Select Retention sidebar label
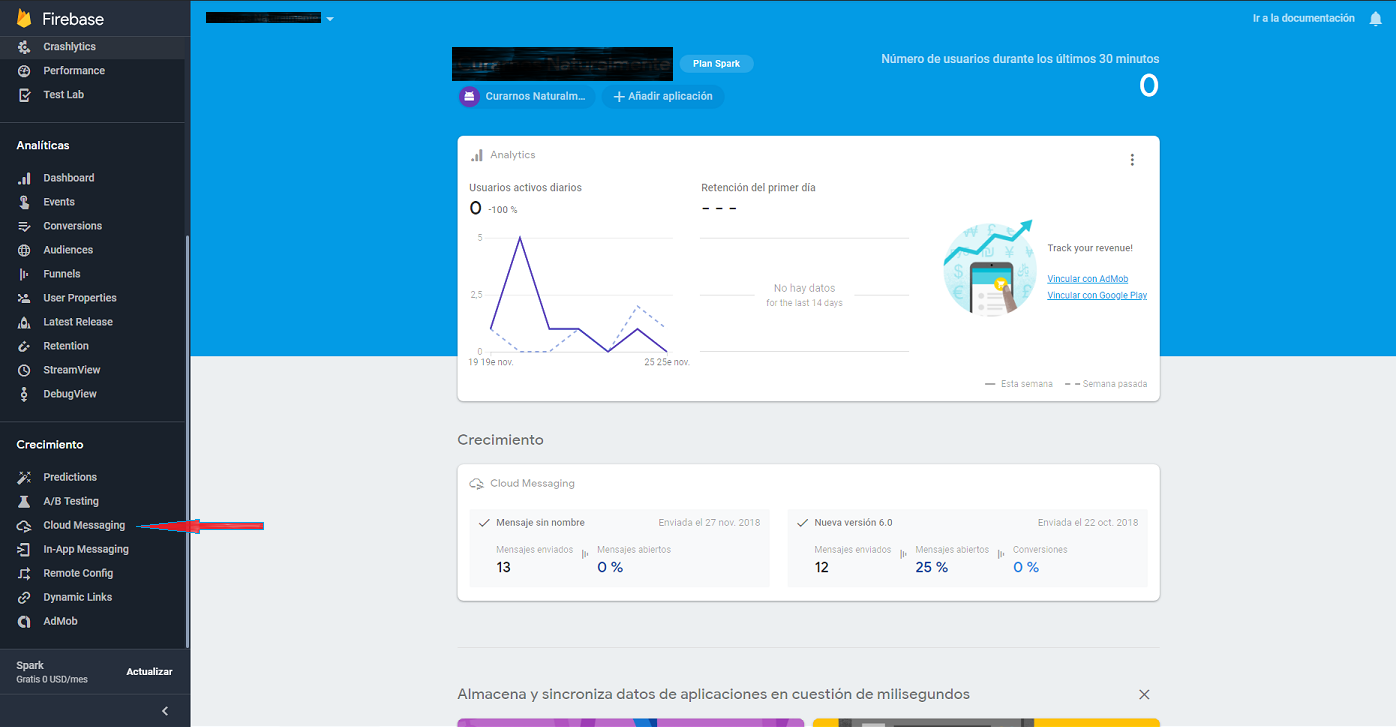 point(66,346)
